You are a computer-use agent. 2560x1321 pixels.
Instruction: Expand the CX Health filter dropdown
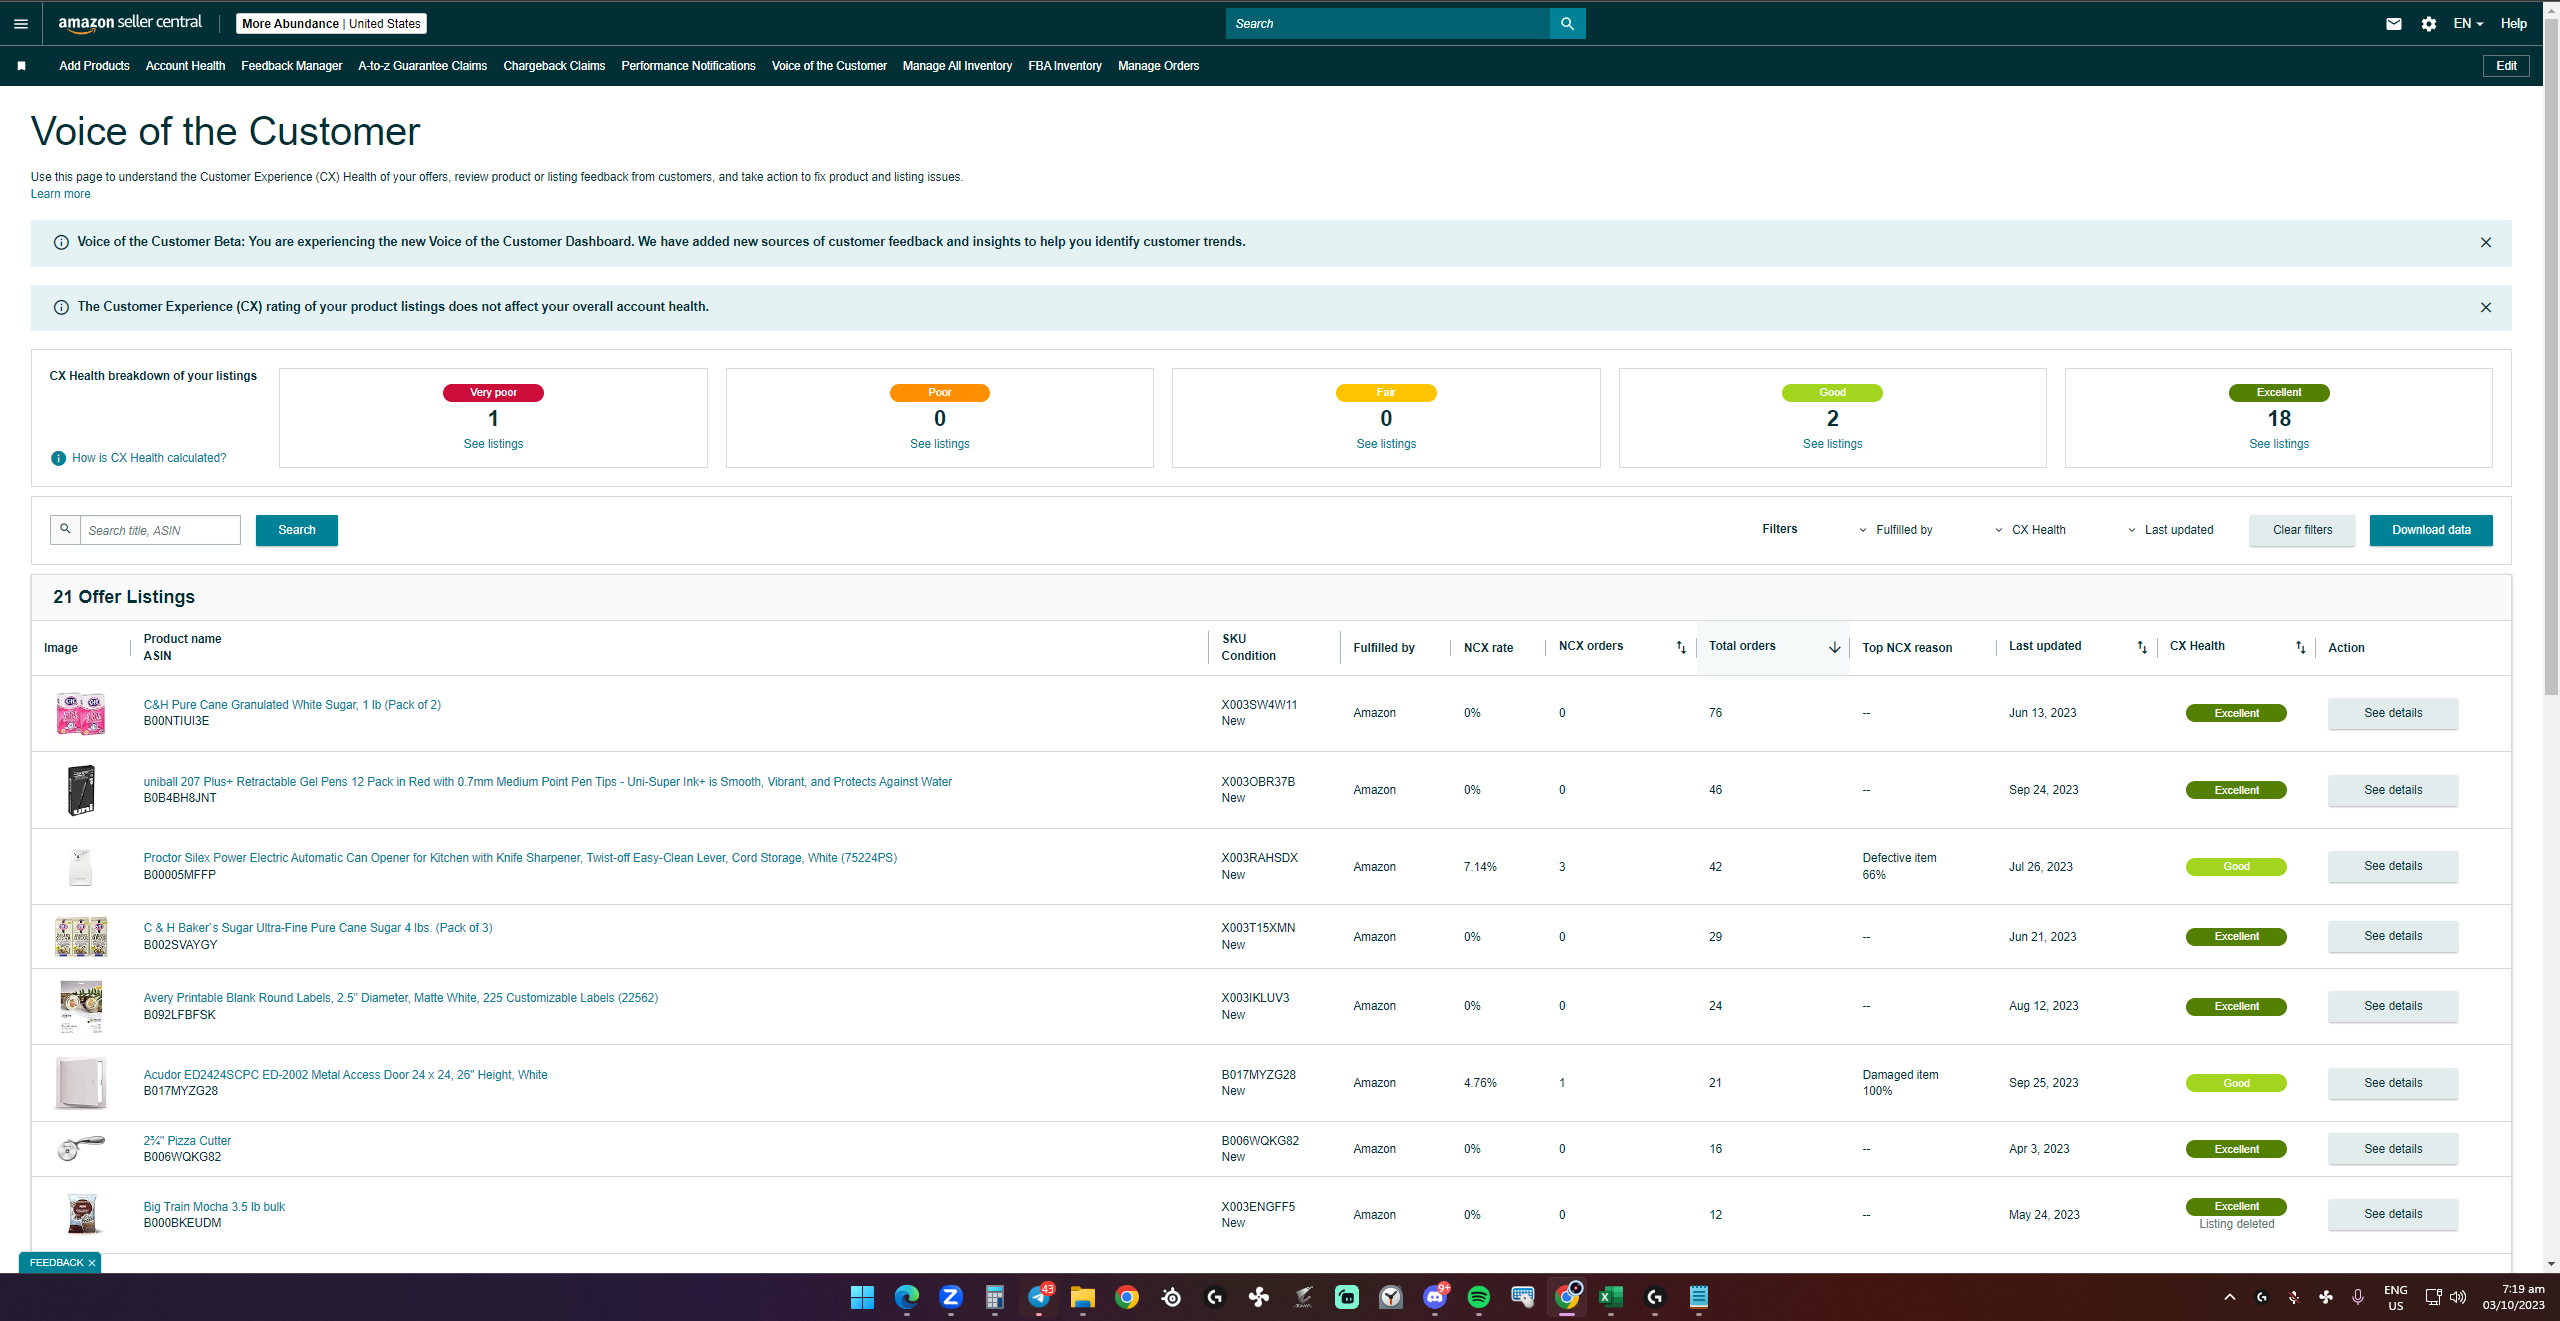(x=2030, y=530)
